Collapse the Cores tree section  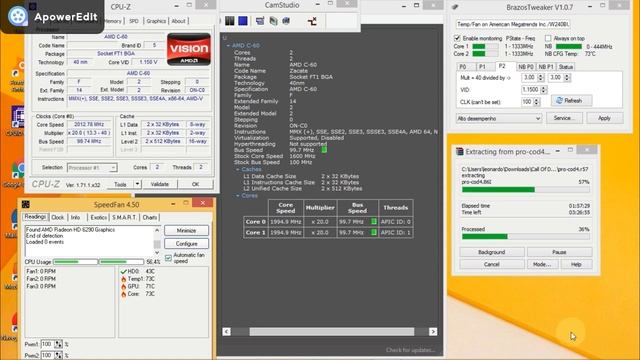coord(238,196)
